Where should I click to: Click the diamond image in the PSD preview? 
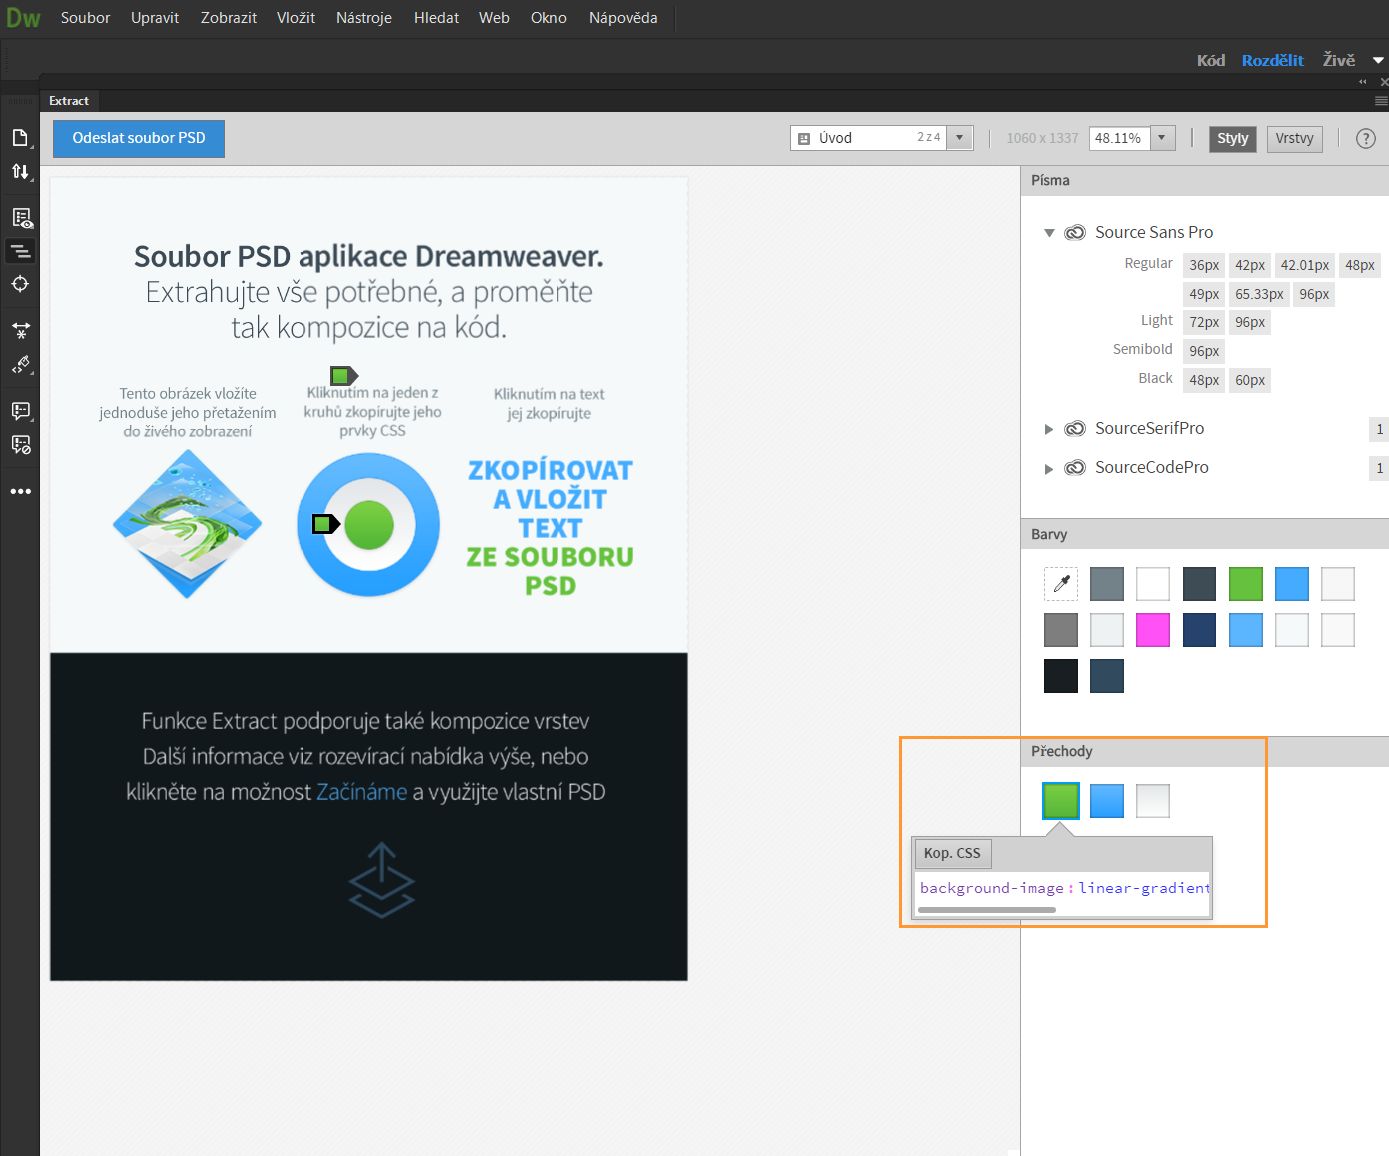[x=187, y=524]
